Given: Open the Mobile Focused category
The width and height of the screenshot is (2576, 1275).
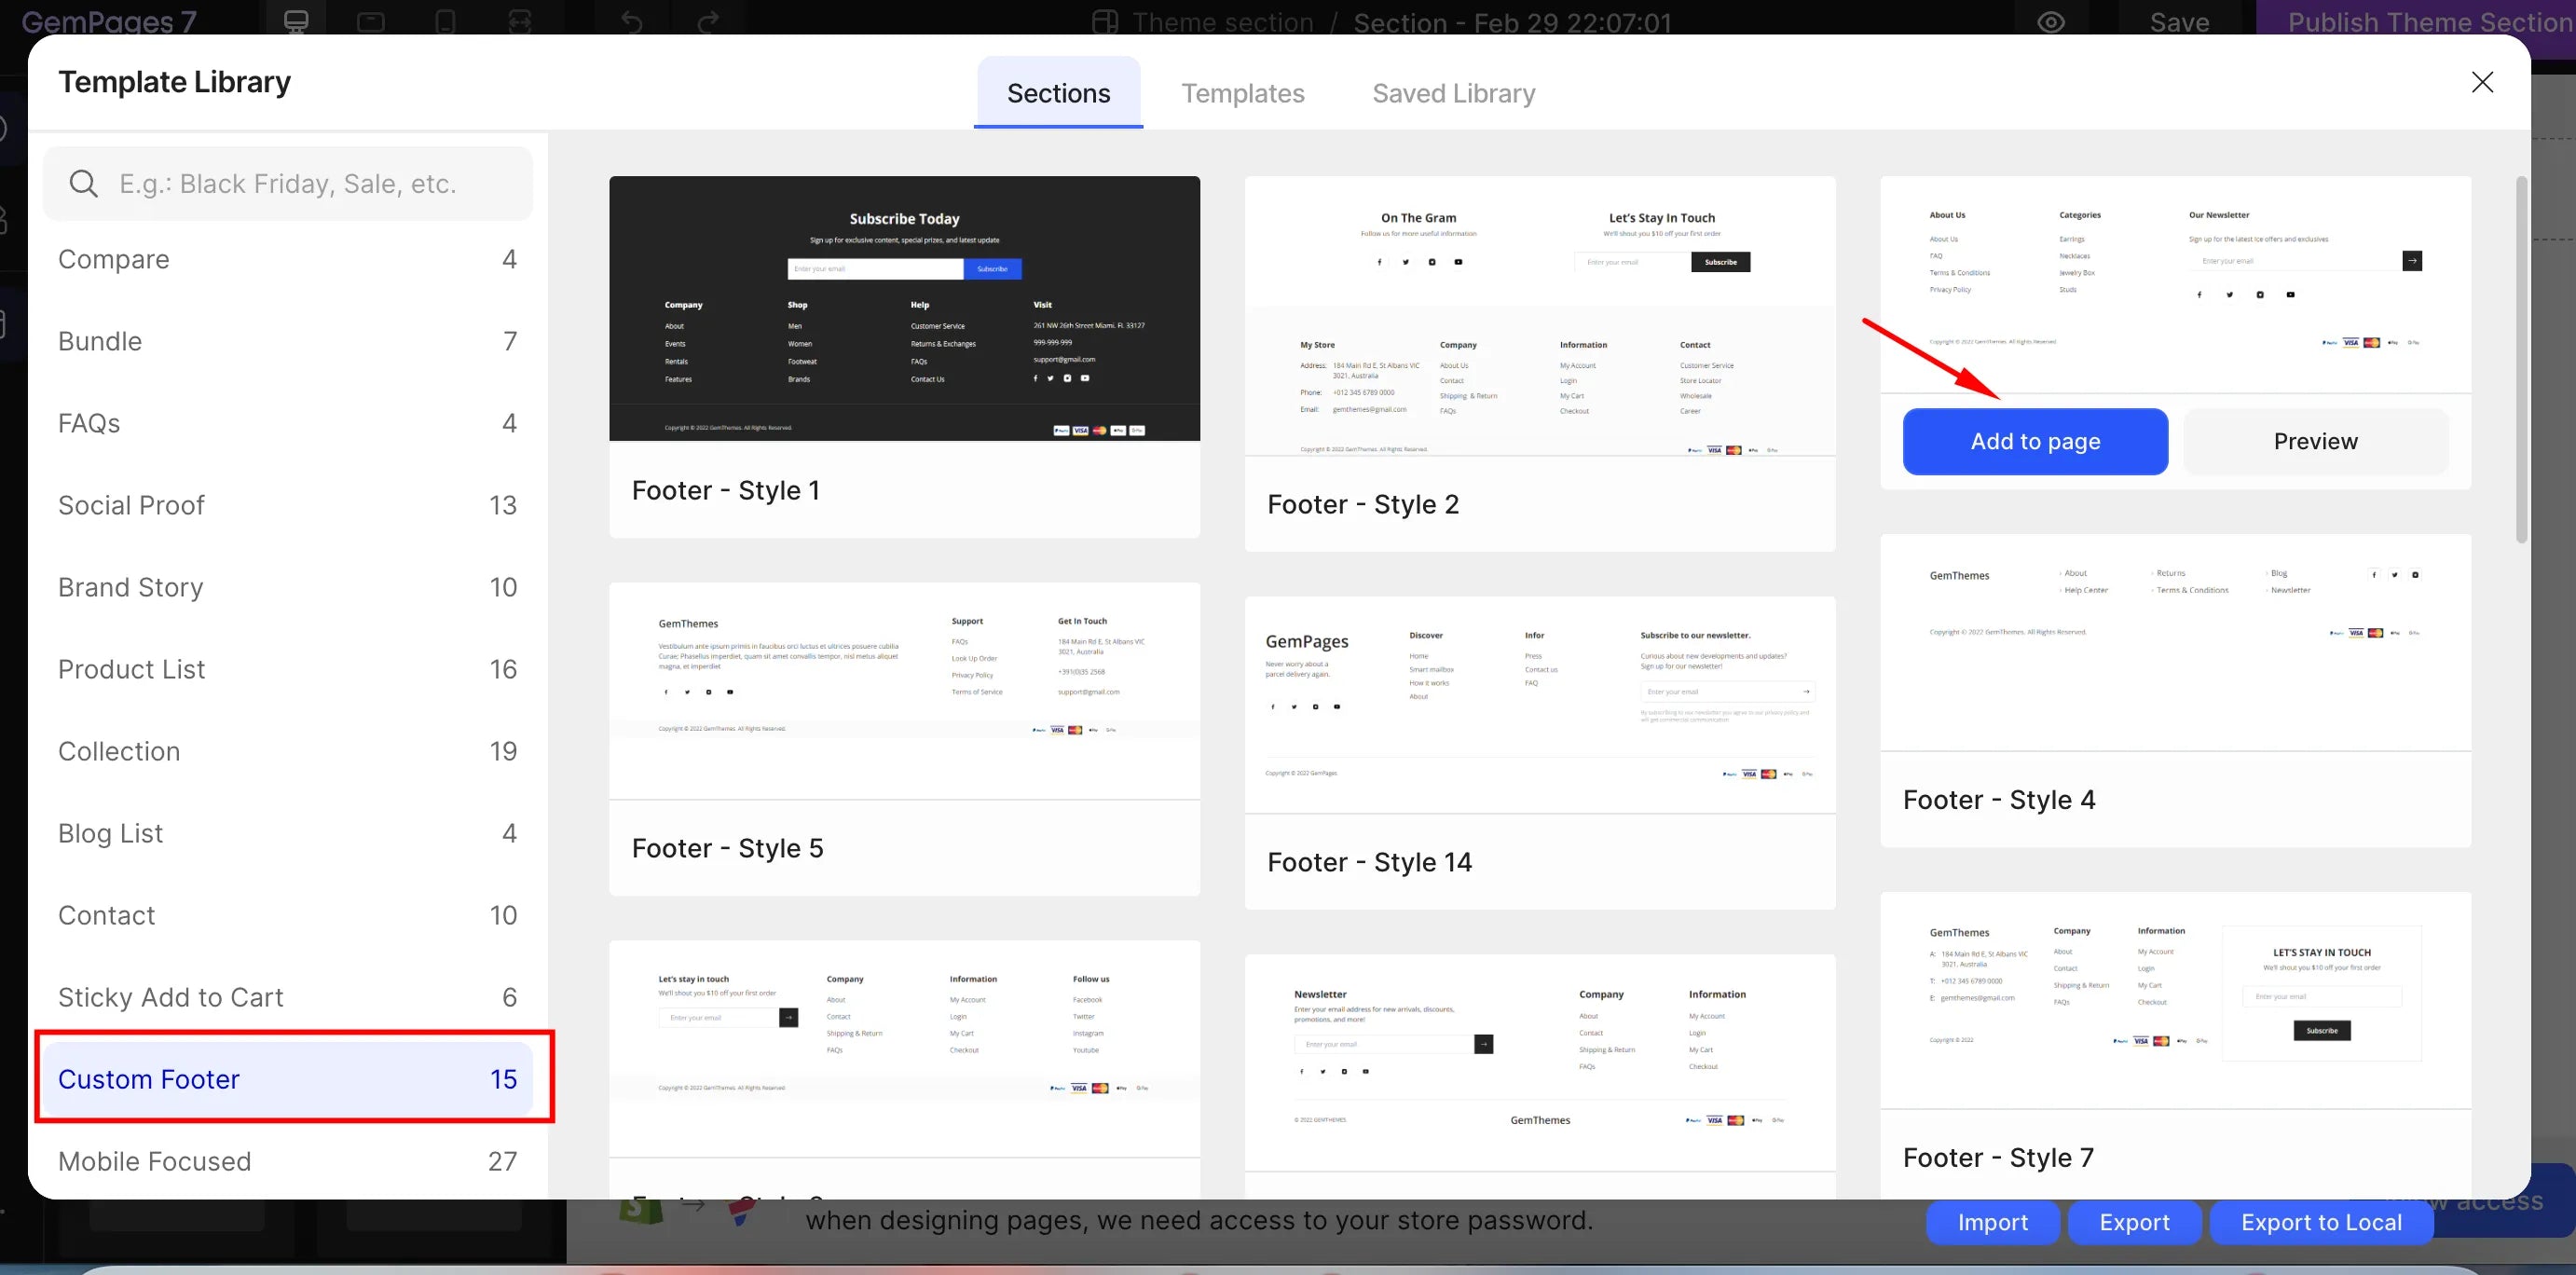Looking at the screenshot, I should tap(288, 1161).
